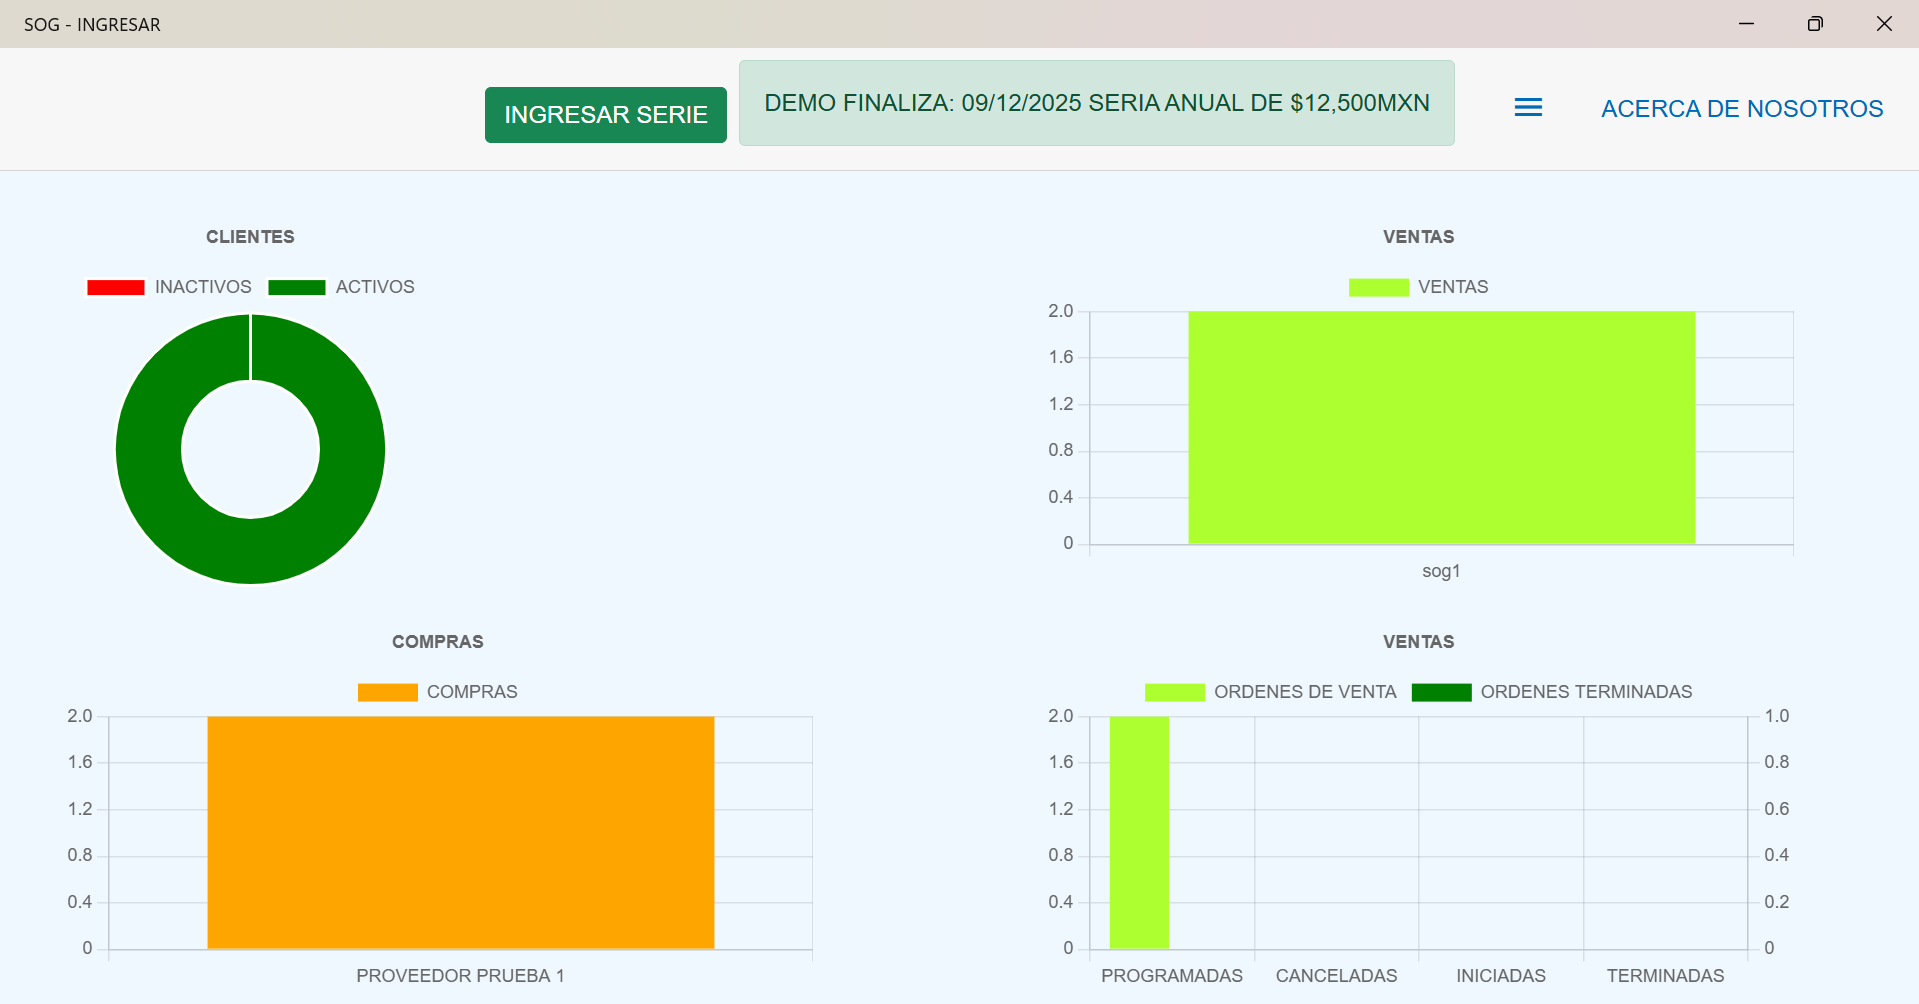Screen dimensions: 1919x1004
Task: Click the TERMINADAS axis label
Action: 1665,976
